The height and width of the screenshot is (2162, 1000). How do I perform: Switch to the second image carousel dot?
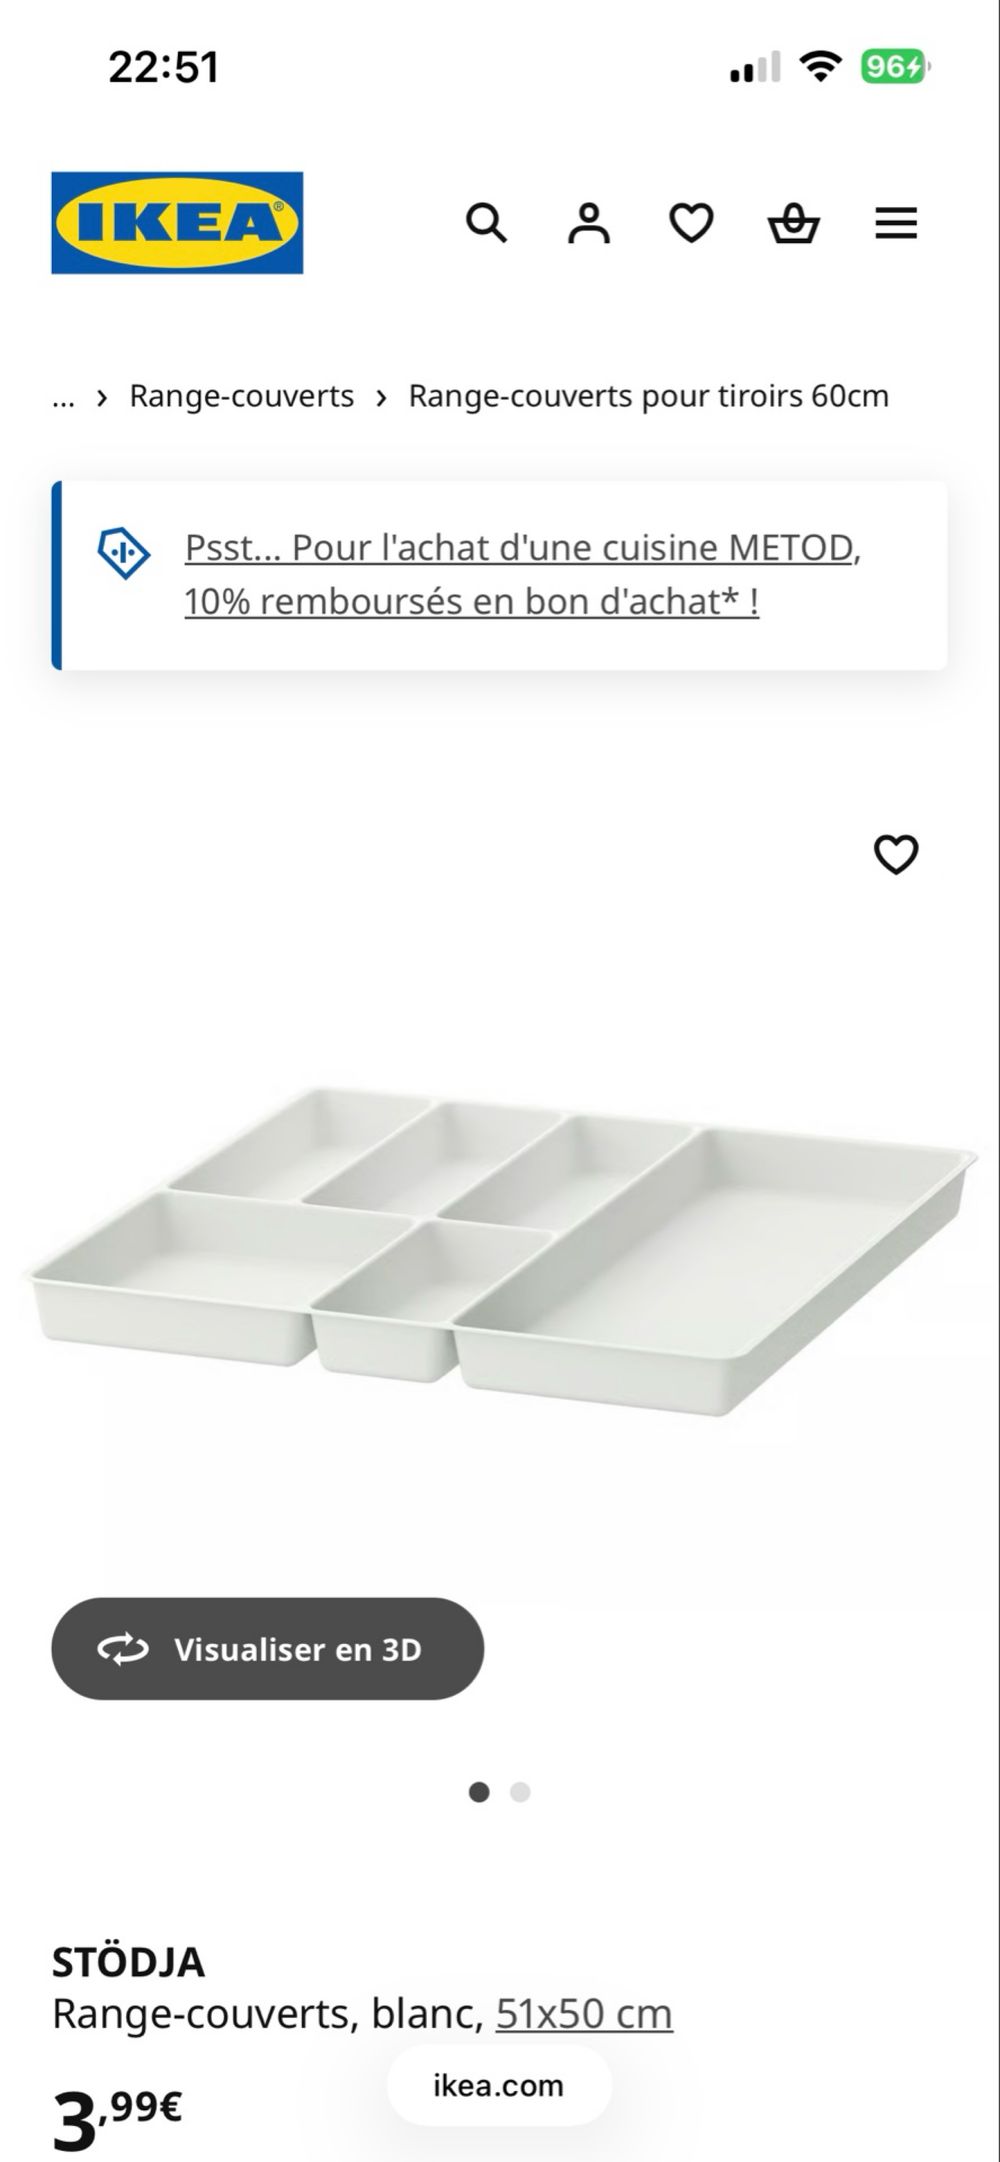[520, 1793]
